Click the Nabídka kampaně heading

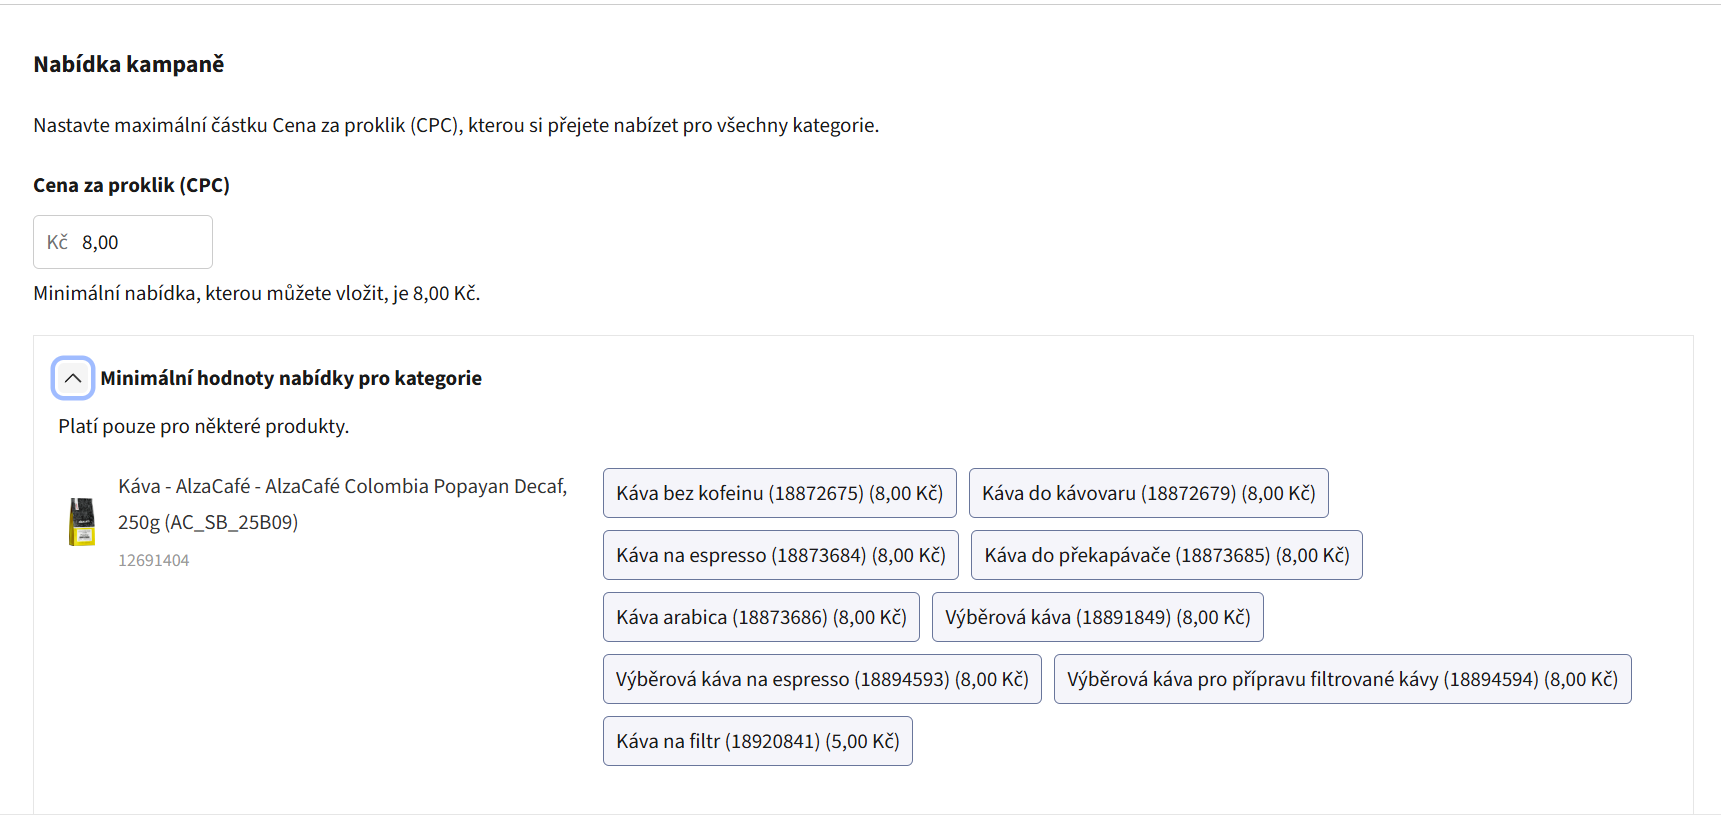[x=129, y=64]
